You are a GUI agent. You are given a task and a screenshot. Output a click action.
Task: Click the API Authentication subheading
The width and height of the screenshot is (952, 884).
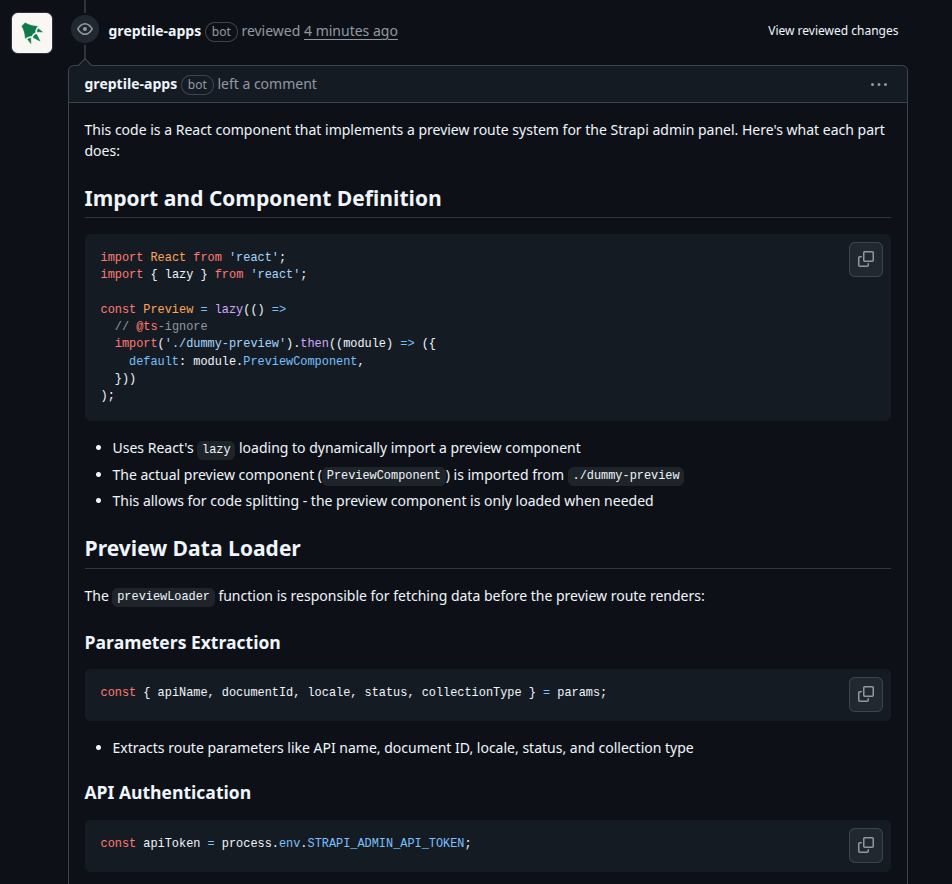pos(167,792)
